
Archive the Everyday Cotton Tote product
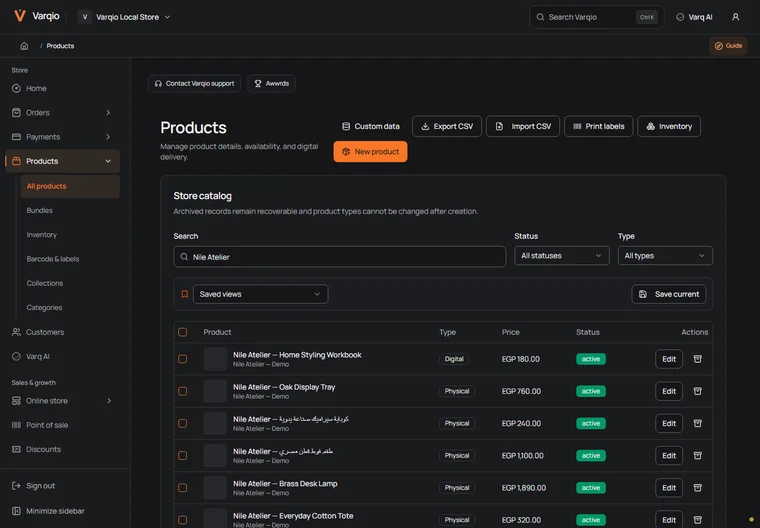click(697, 520)
